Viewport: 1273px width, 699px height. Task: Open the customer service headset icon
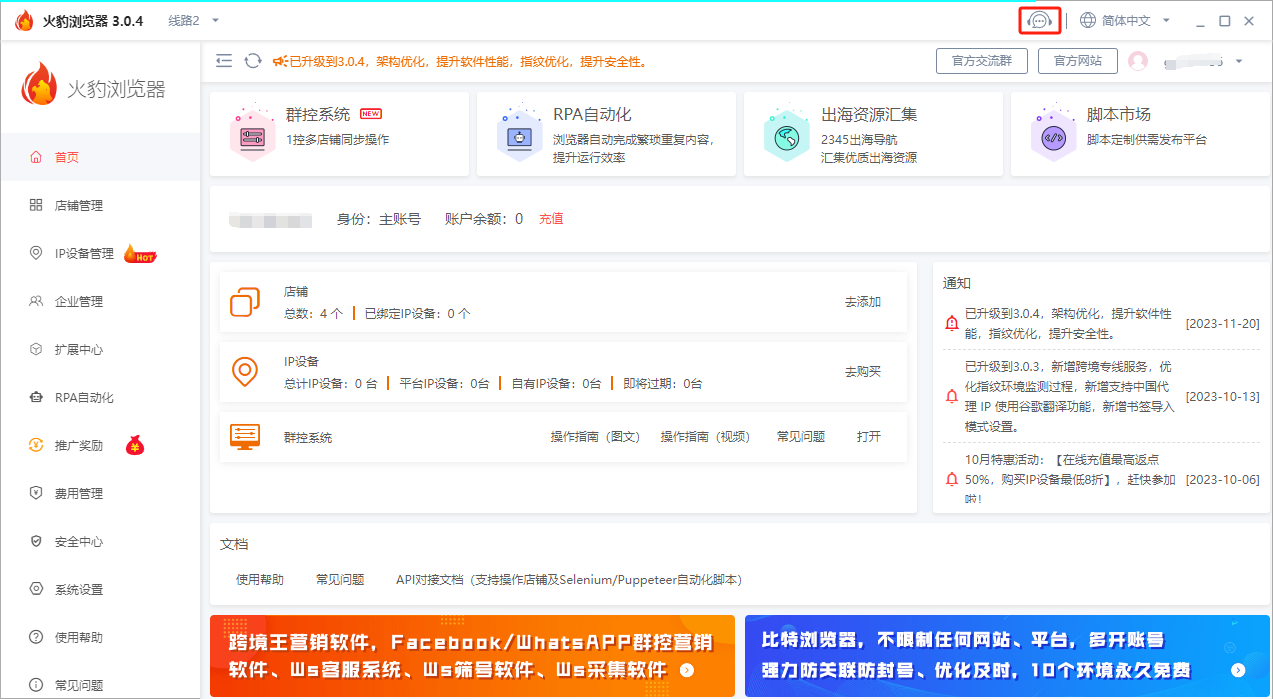coord(1040,20)
